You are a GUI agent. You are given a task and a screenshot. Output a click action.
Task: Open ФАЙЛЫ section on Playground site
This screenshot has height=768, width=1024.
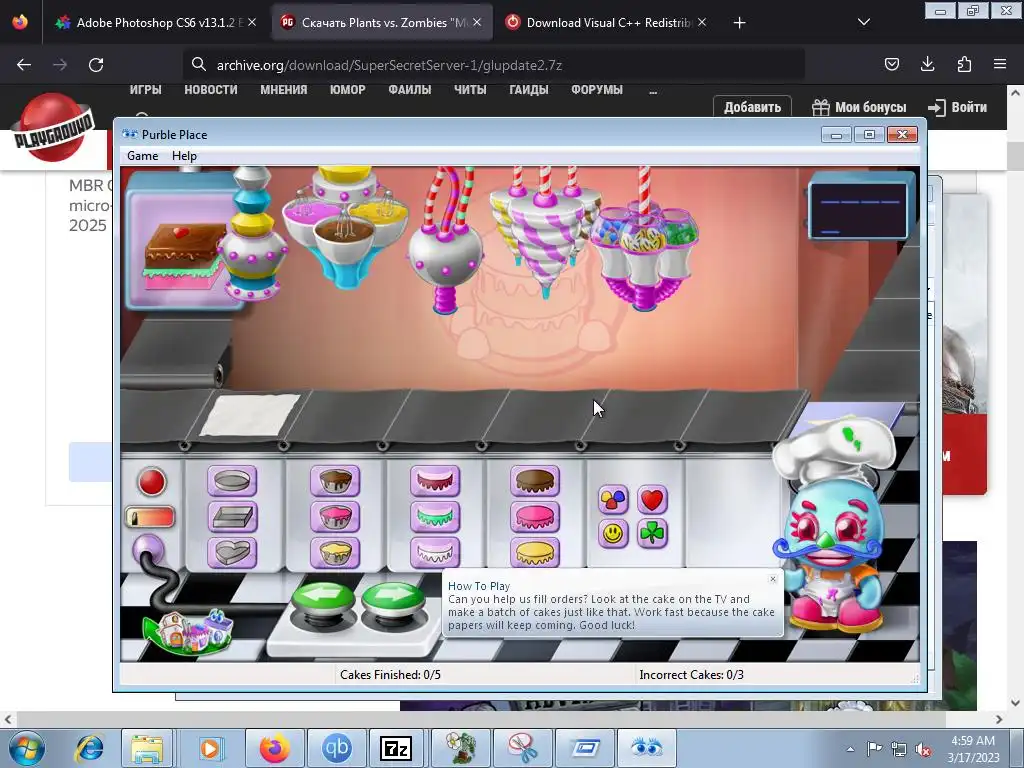[409, 90]
